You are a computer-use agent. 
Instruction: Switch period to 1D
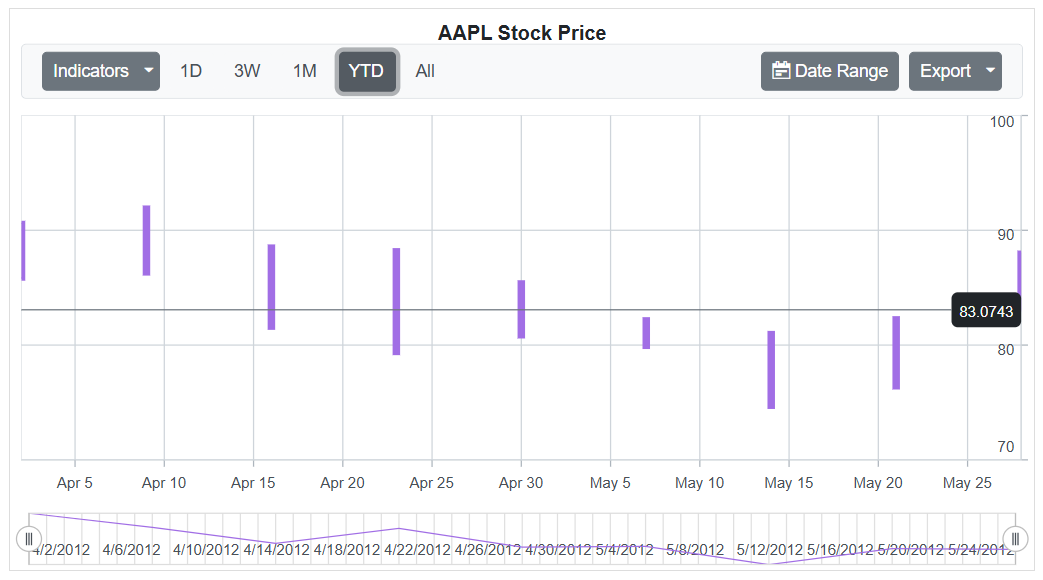point(191,71)
